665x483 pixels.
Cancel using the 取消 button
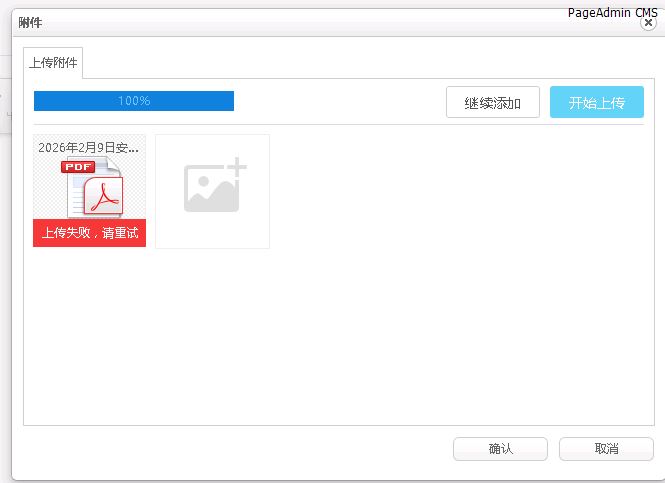[606, 449]
